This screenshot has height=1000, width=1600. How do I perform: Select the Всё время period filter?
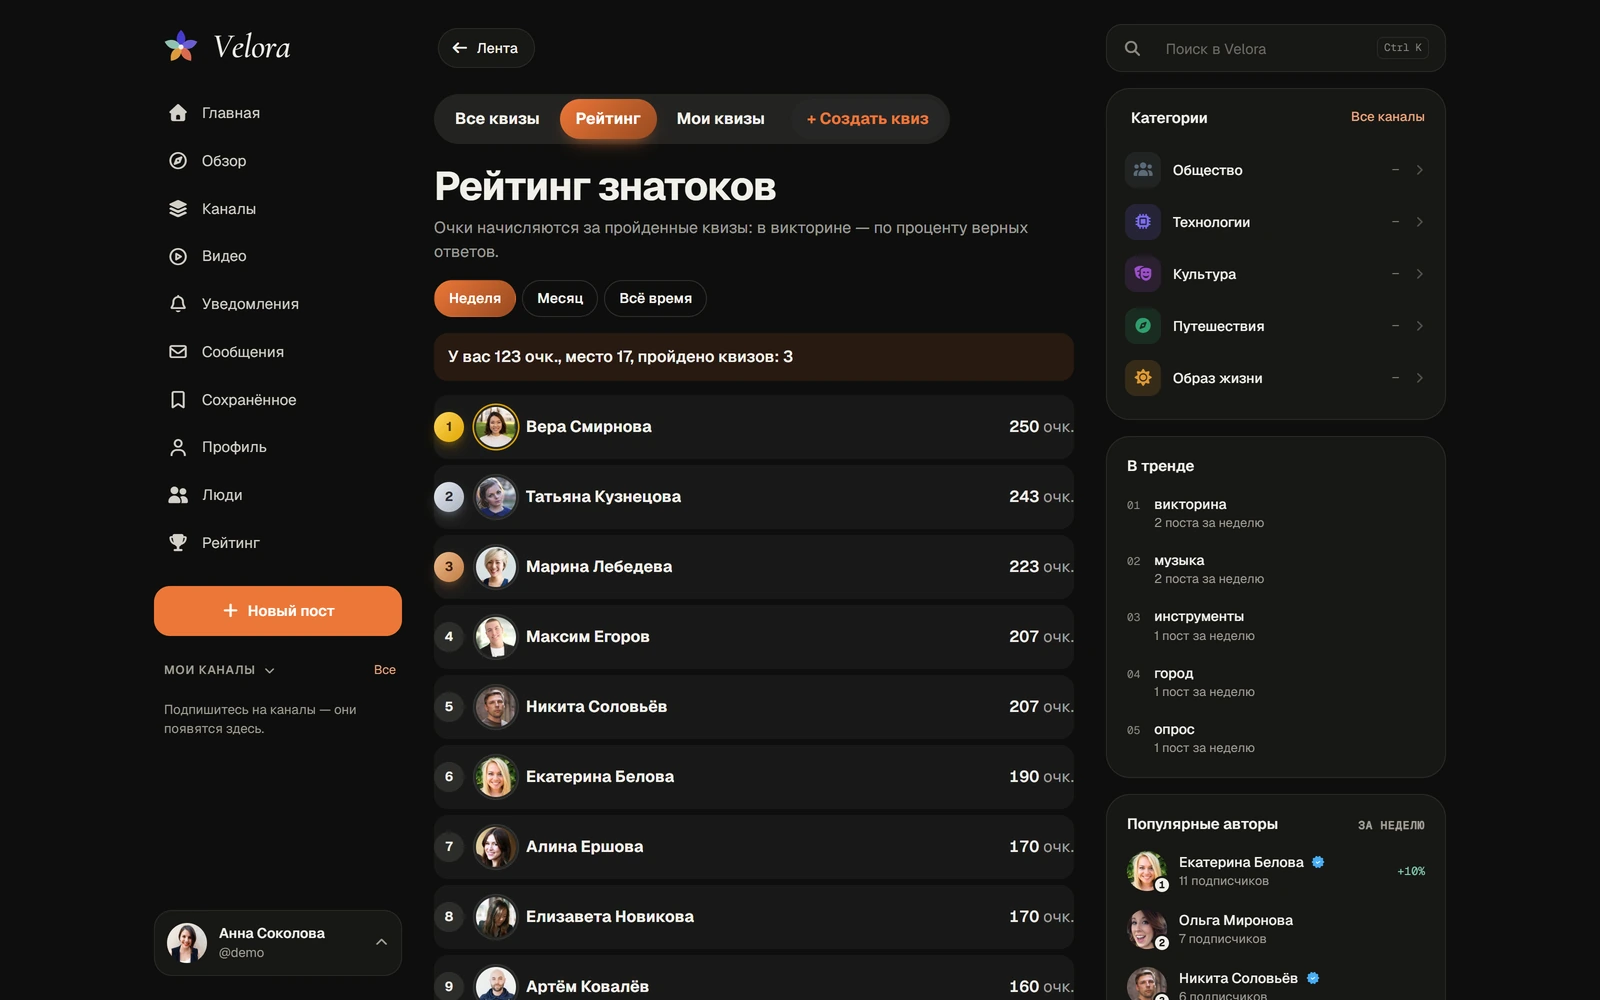[655, 298]
